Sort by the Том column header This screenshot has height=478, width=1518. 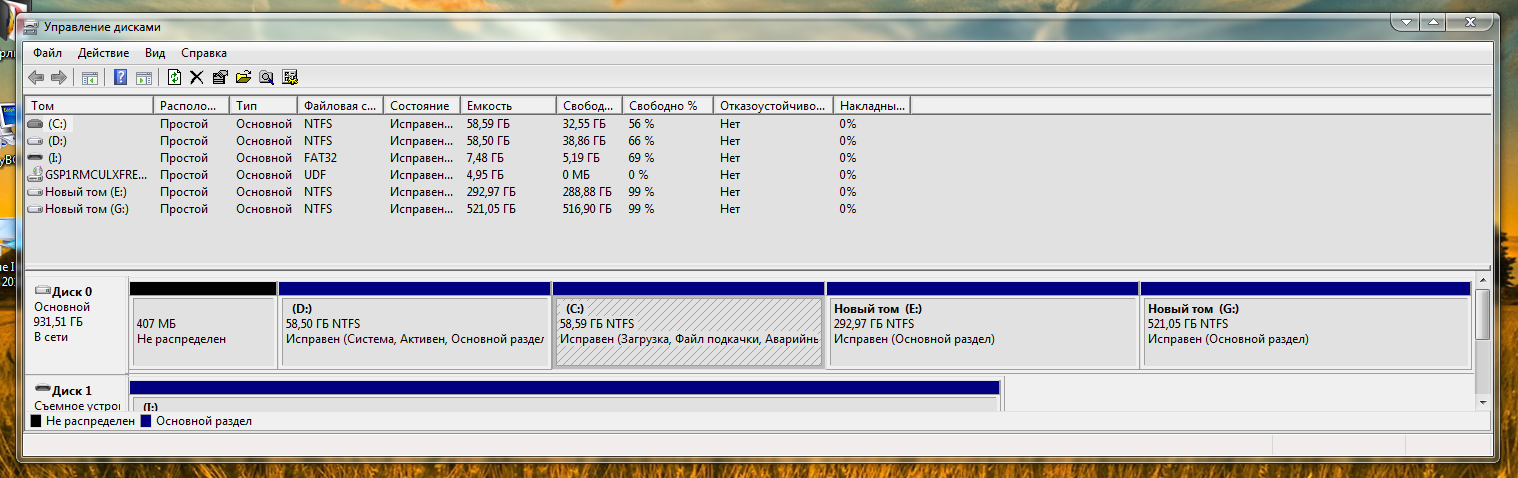point(89,105)
